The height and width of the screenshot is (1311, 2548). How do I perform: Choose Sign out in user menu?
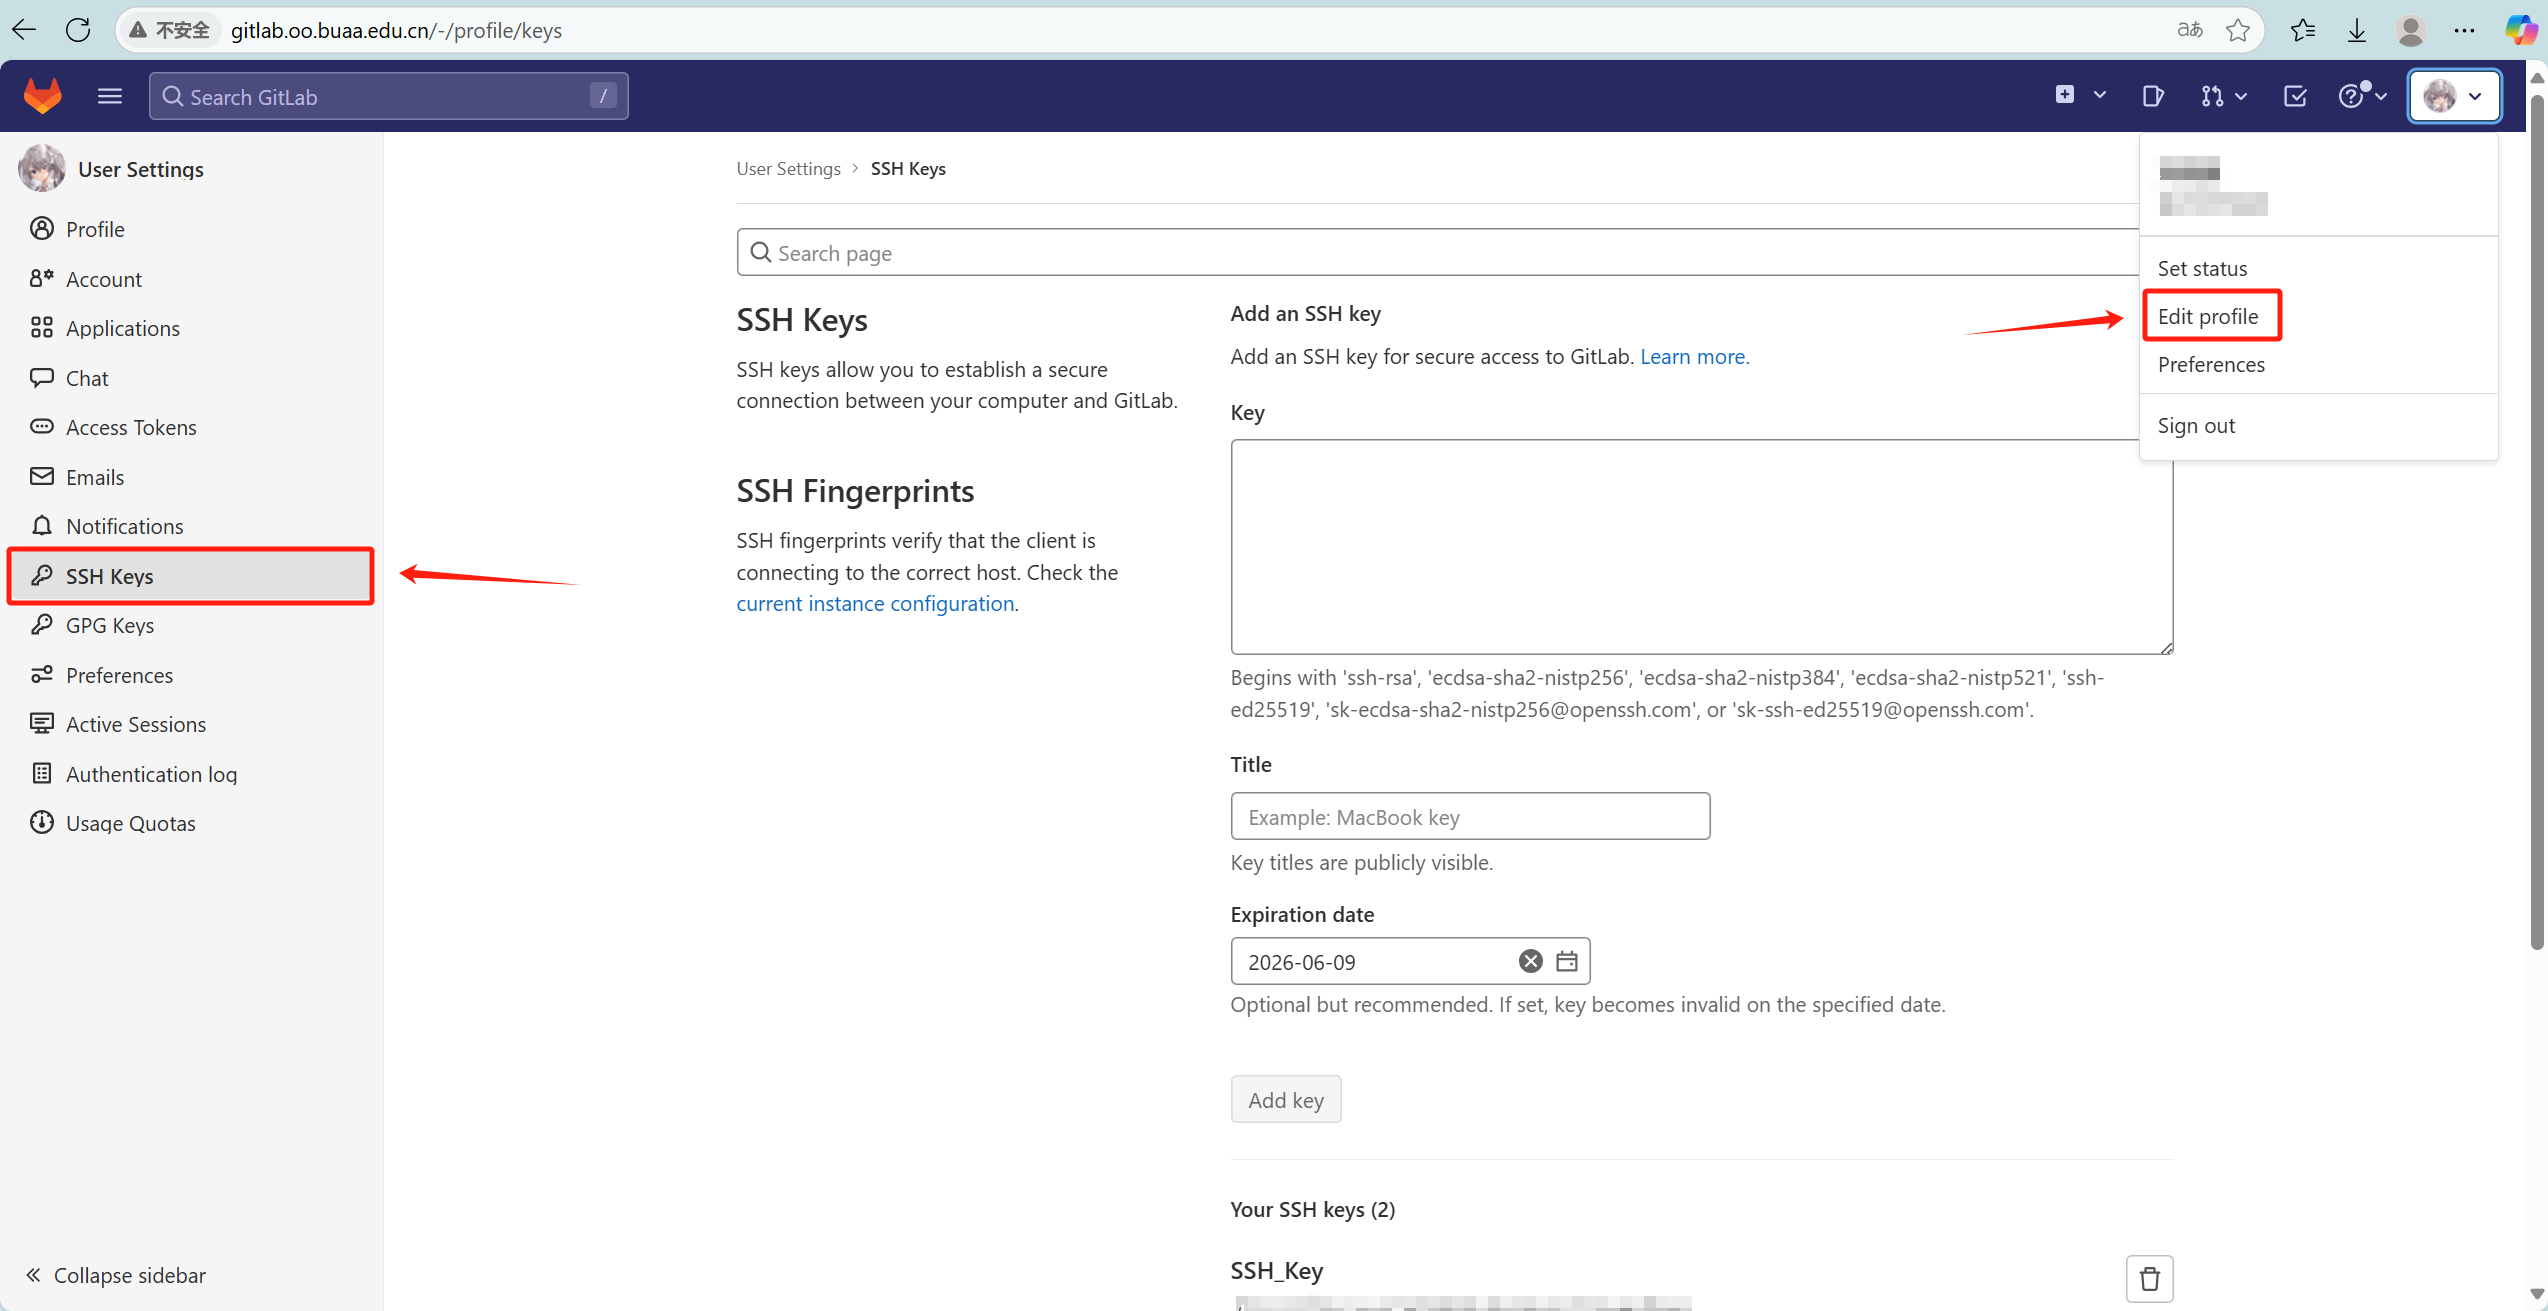2196,425
